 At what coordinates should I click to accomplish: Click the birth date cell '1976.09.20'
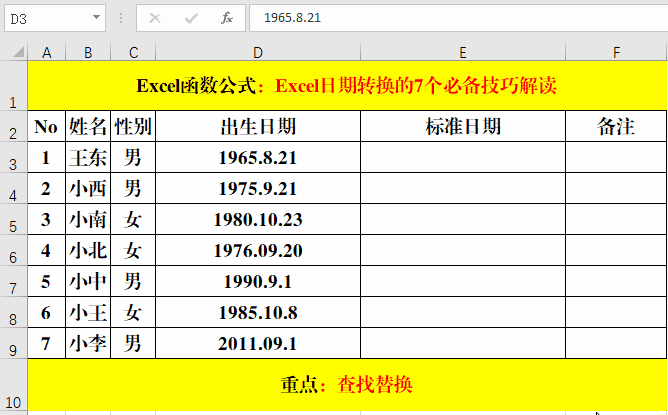point(258,251)
